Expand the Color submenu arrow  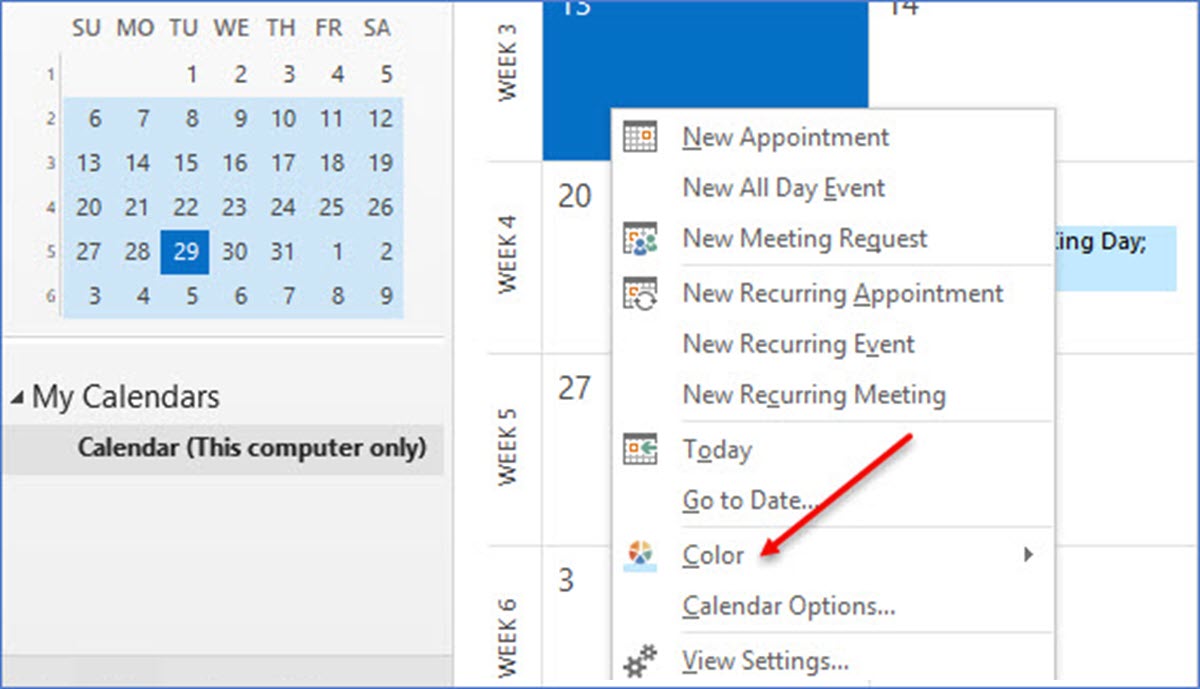coord(1031,555)
